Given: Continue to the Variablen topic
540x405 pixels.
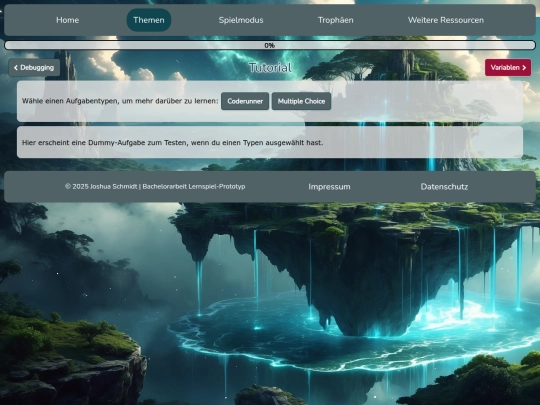Looking at the screenshot, I should (508, 68).
